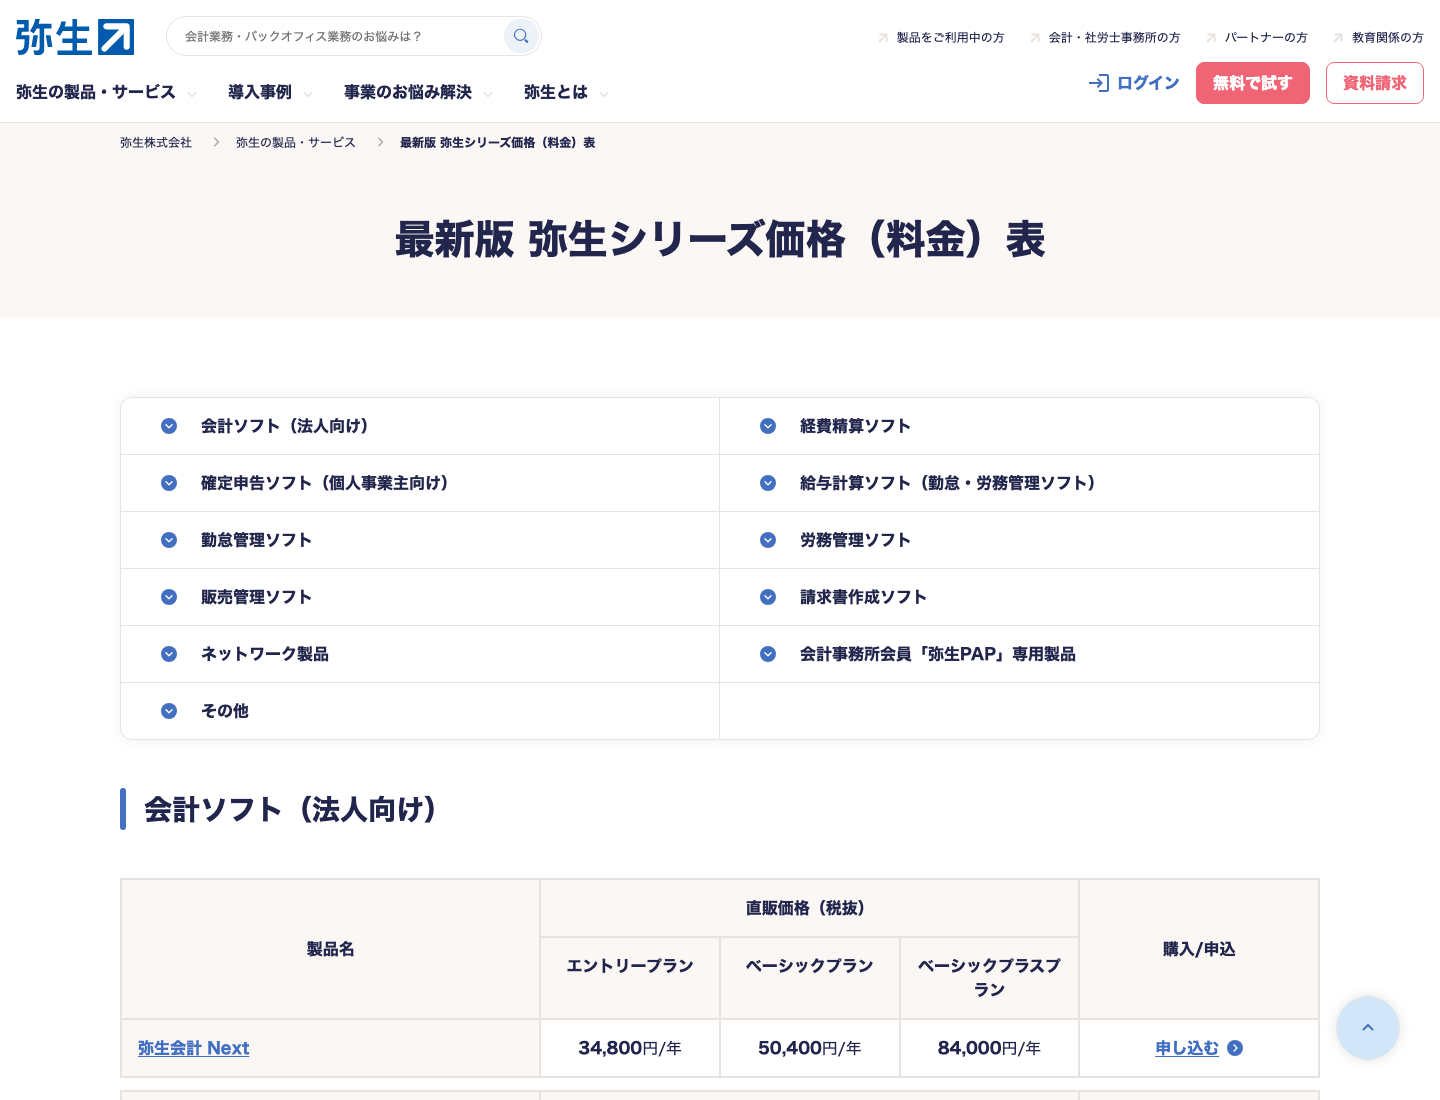Click circle chevron icon beside 経費精算ソフト
Viewport: 1440px width, 1100px height.
tap(768, 426)
